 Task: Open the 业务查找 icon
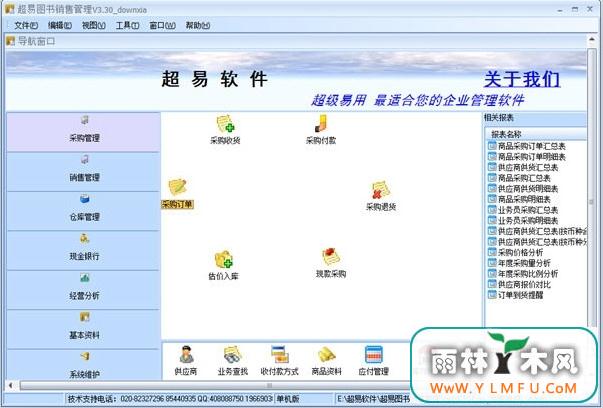pos(233,360)
